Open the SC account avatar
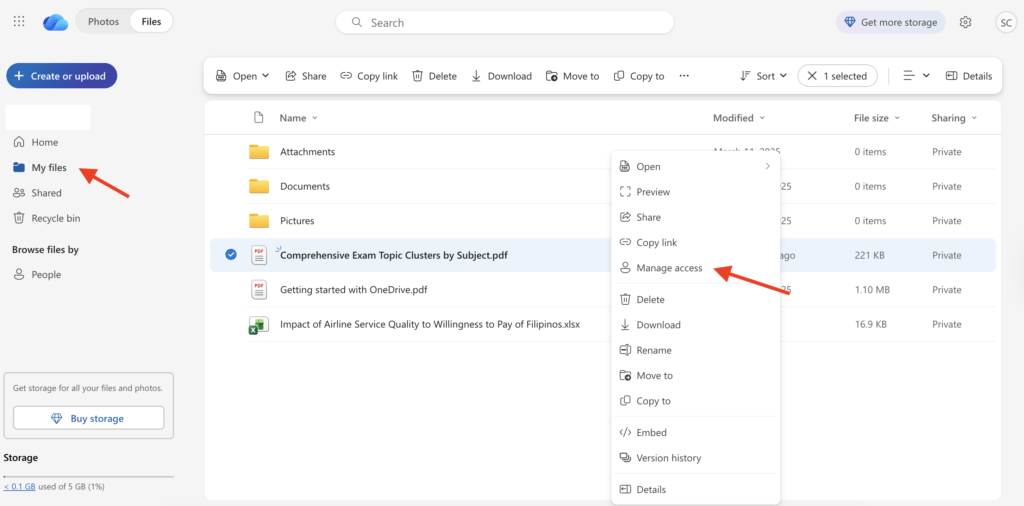The image size is (1024, 506). coord(1006,22)
